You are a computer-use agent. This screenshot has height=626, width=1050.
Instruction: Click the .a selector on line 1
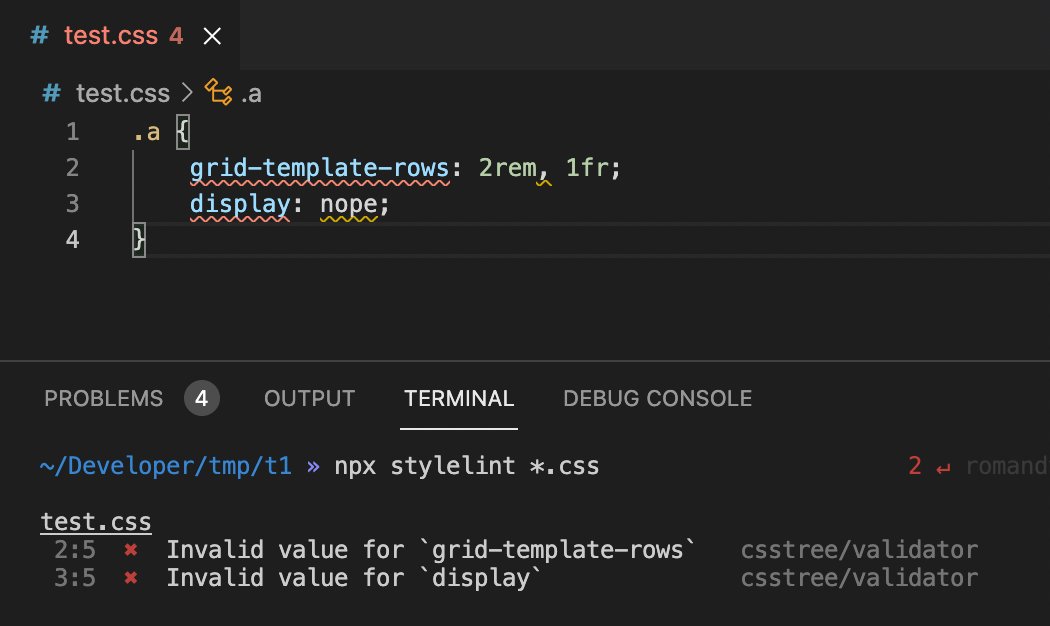[x=147, y=132]
